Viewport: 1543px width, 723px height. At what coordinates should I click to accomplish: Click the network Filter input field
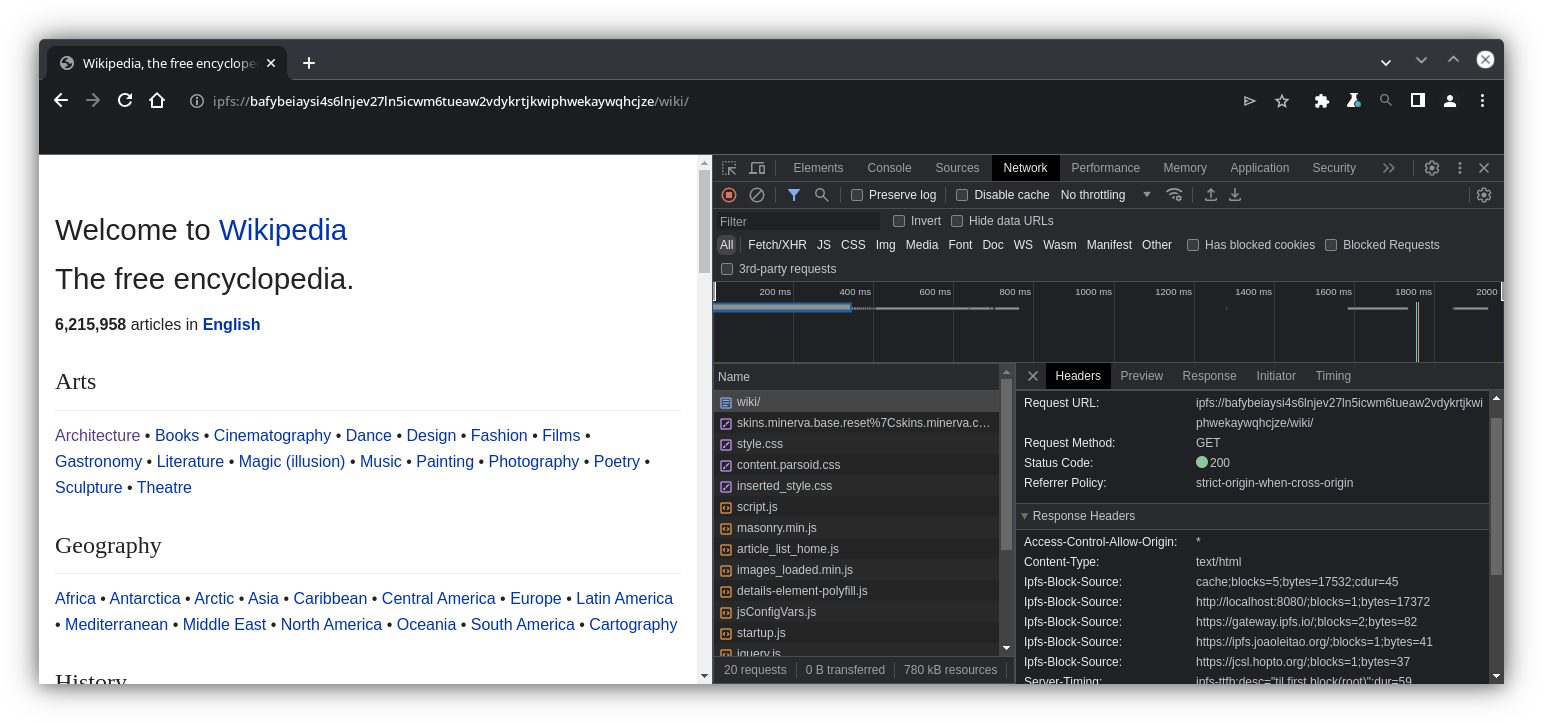[798, 221]
